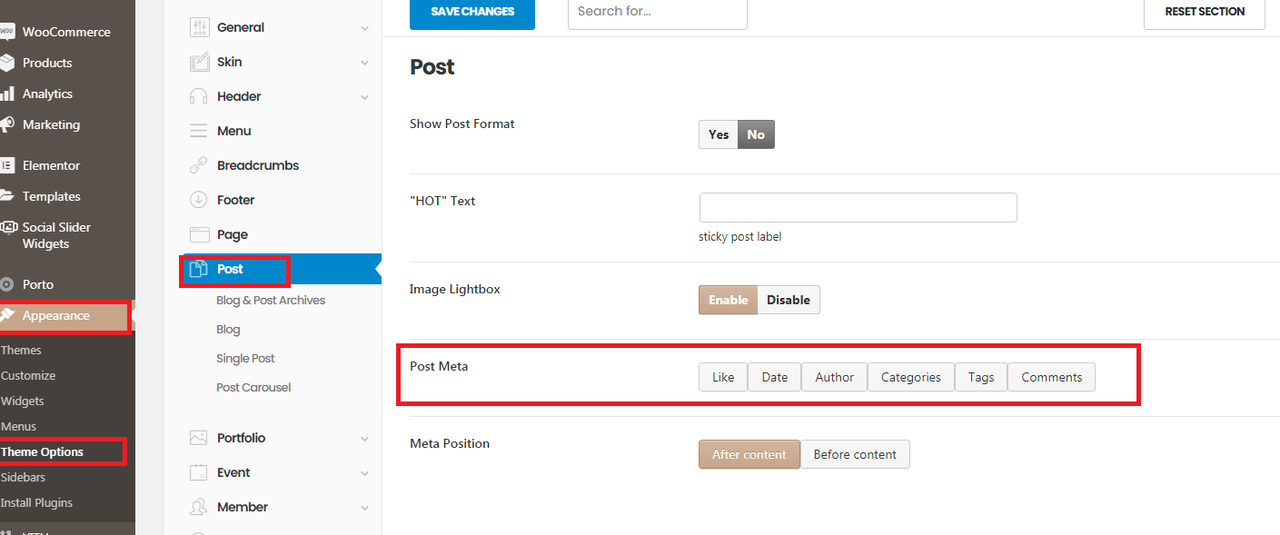Open the Menu options label
1280x535 pixels.
click(234, 131)
